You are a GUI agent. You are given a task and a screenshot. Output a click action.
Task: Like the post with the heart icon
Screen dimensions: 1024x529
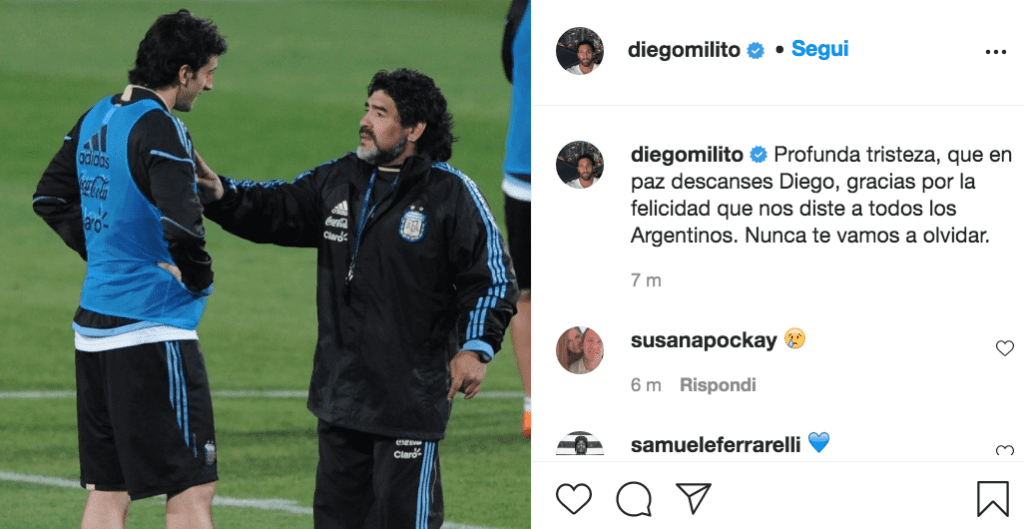[573, 500]
